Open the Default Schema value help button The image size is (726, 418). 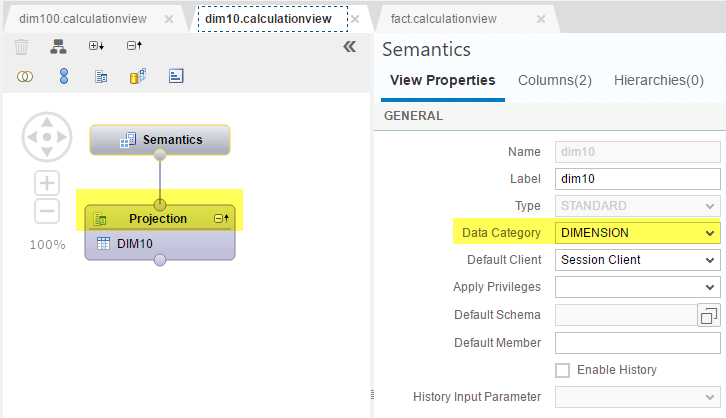tap(709, 315)
